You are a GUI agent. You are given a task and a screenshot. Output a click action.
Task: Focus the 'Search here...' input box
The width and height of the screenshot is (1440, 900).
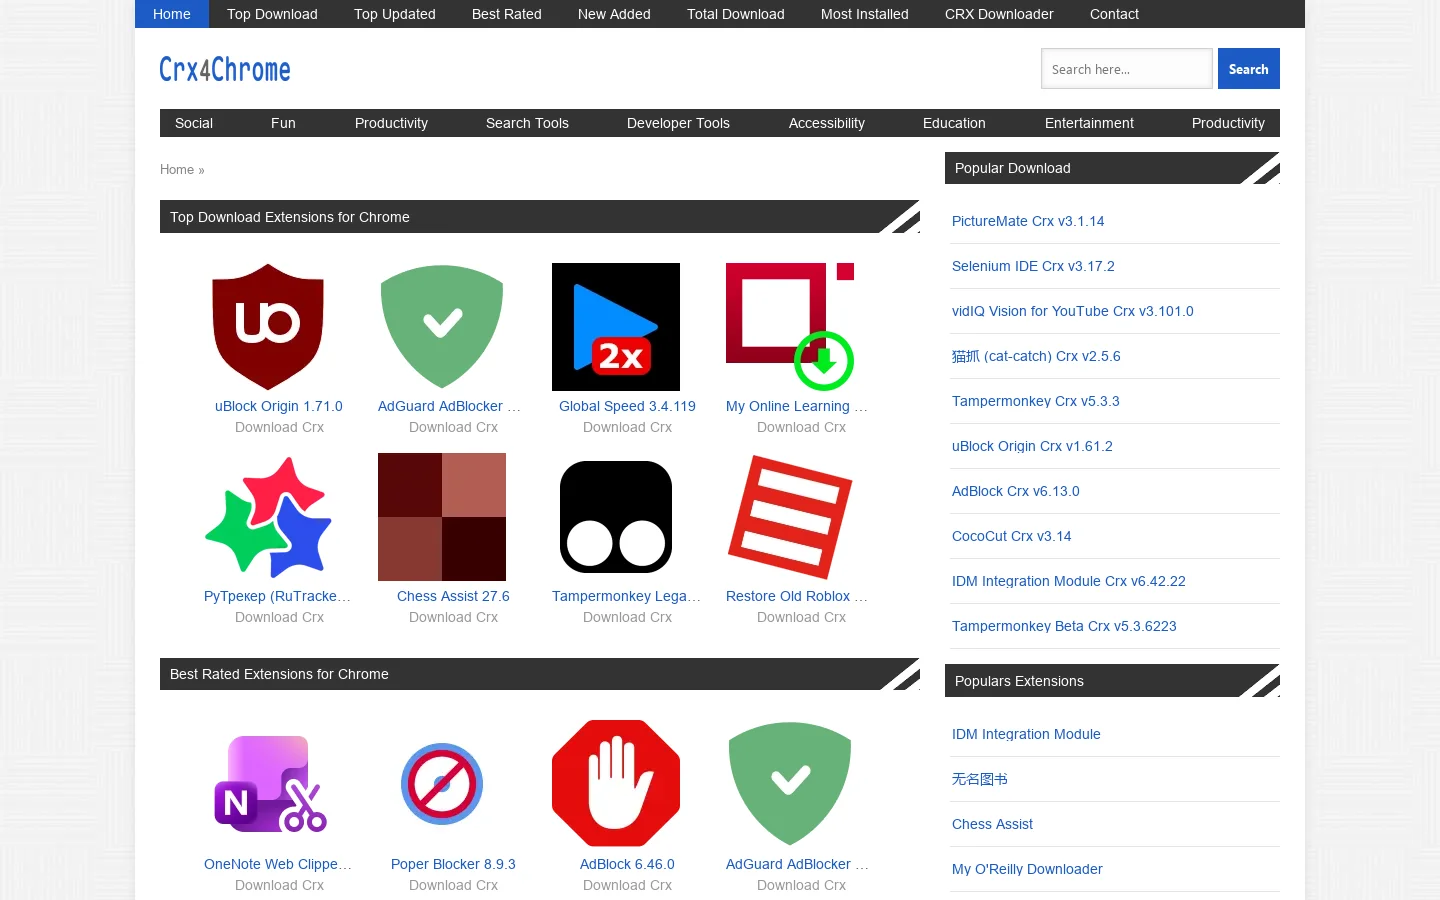tap(1127, 69)
